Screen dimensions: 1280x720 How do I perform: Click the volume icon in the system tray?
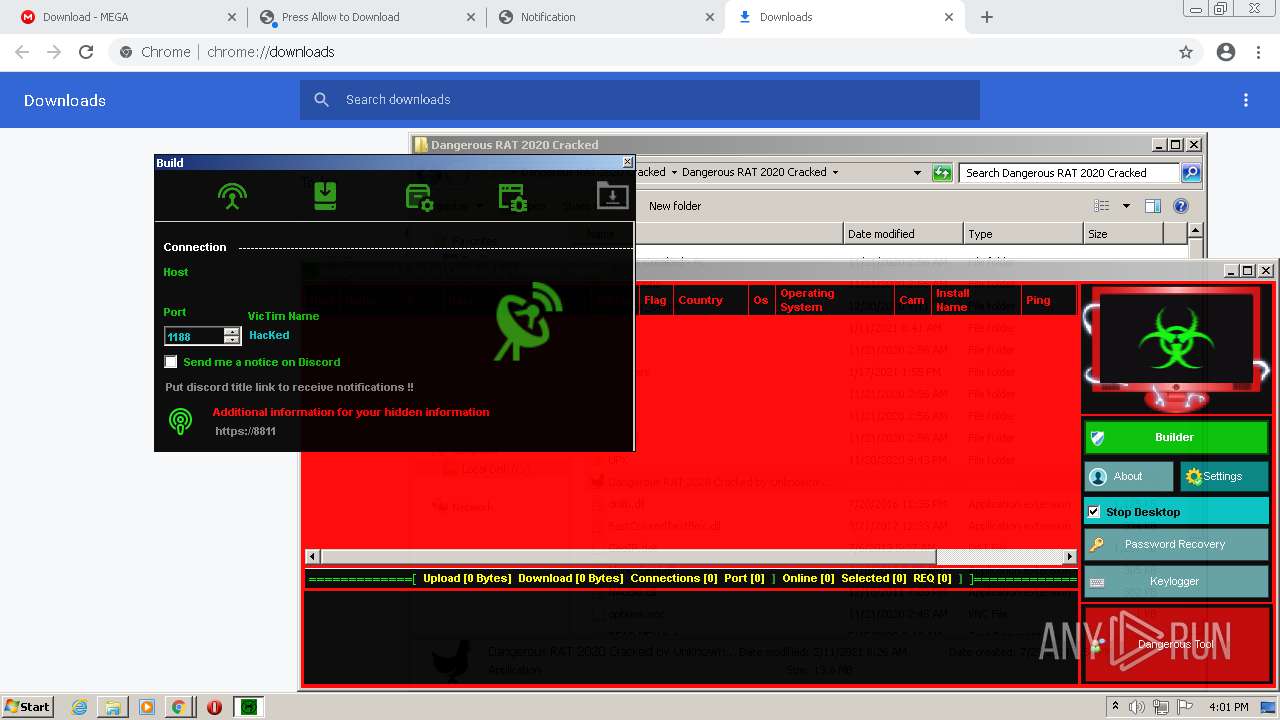tap(1137, 707)
